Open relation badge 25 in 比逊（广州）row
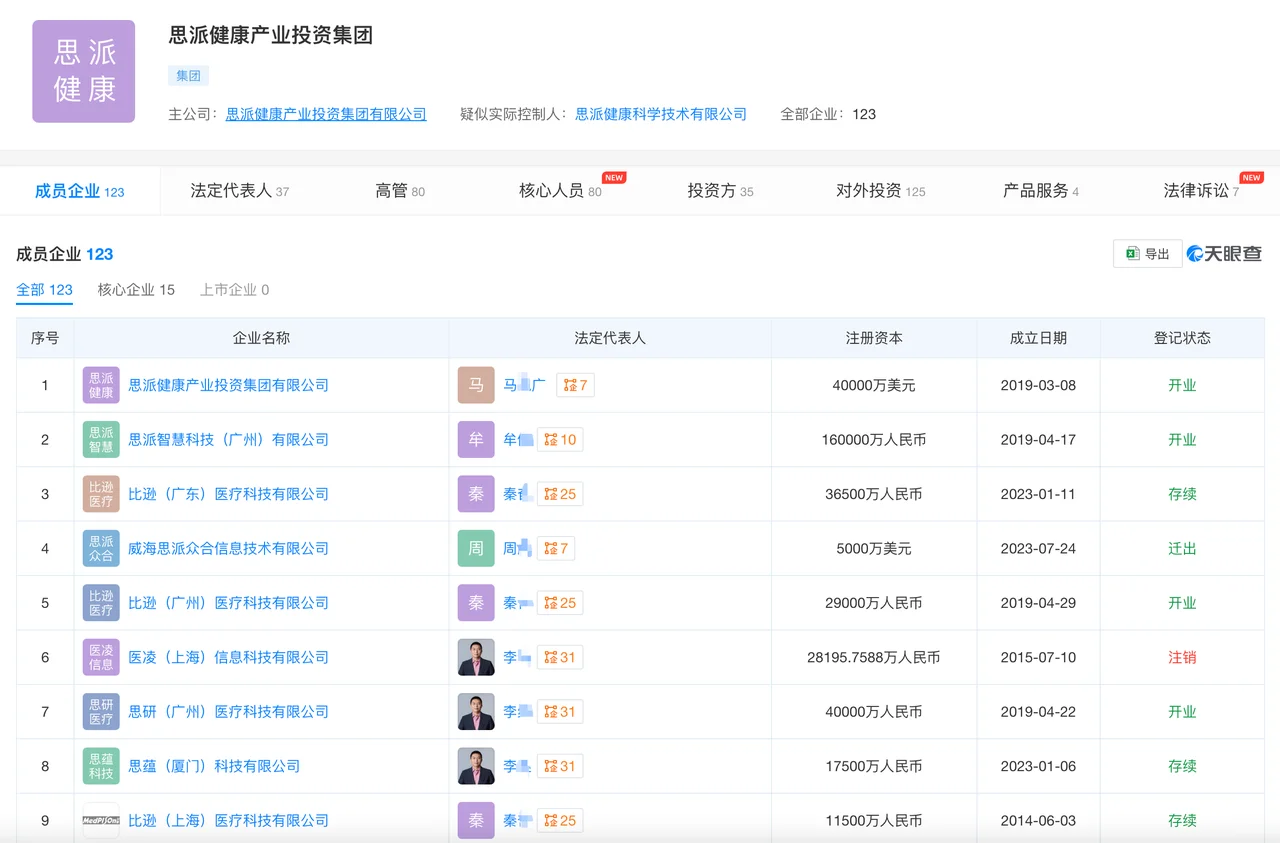Image resolution: width=1280 pixels, height=843 pixels. point(560,603)
